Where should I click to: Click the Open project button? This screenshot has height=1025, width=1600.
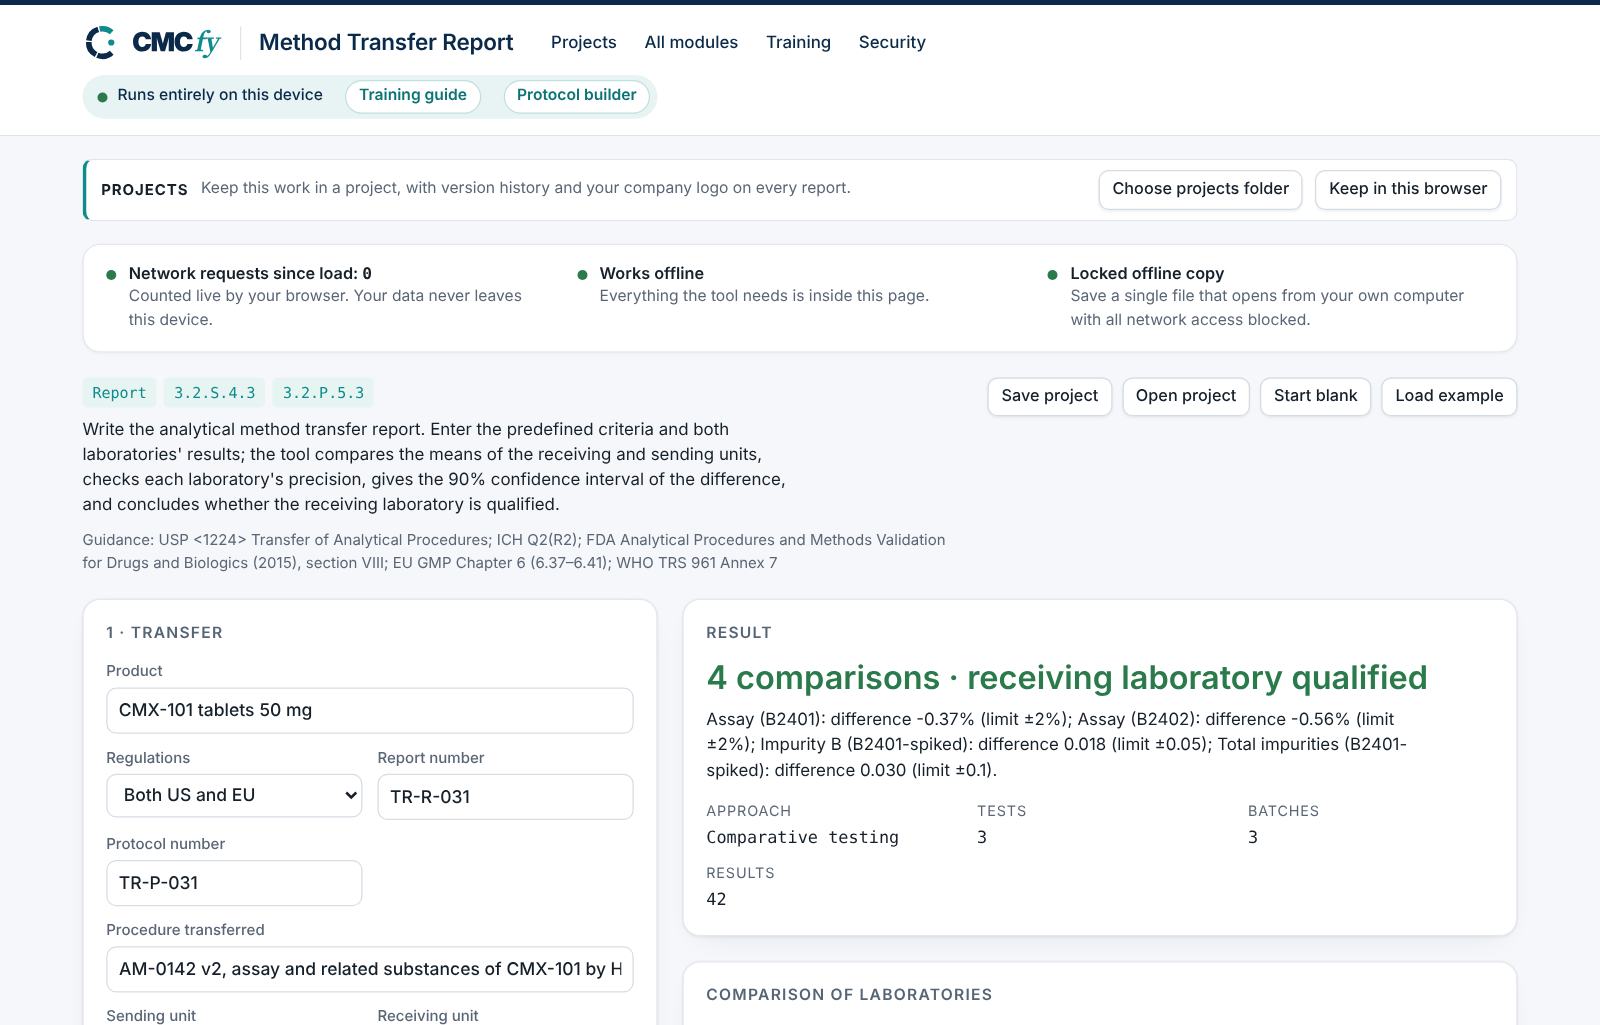pyautogui.click(x=1186, y=396)
